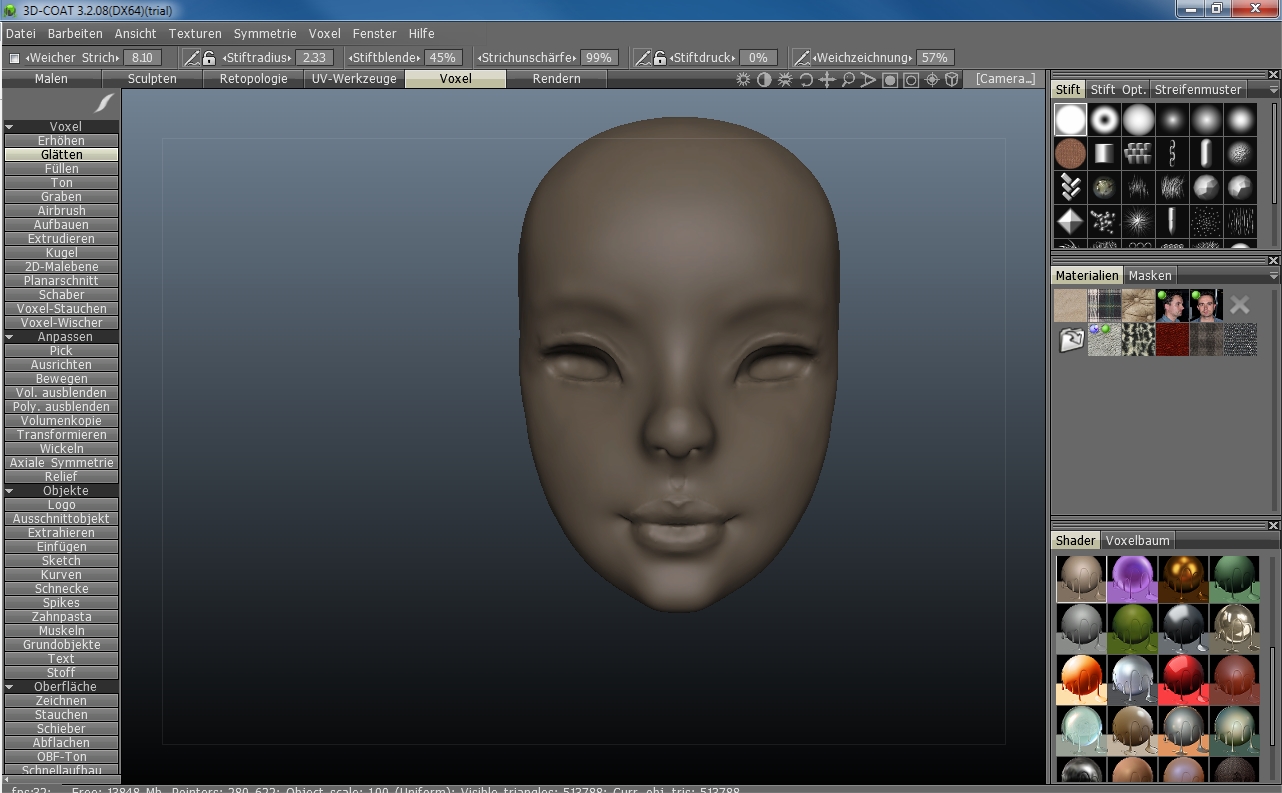
Task: Toggle the Weicher Strich checkbox
Action: coord(14,58)
